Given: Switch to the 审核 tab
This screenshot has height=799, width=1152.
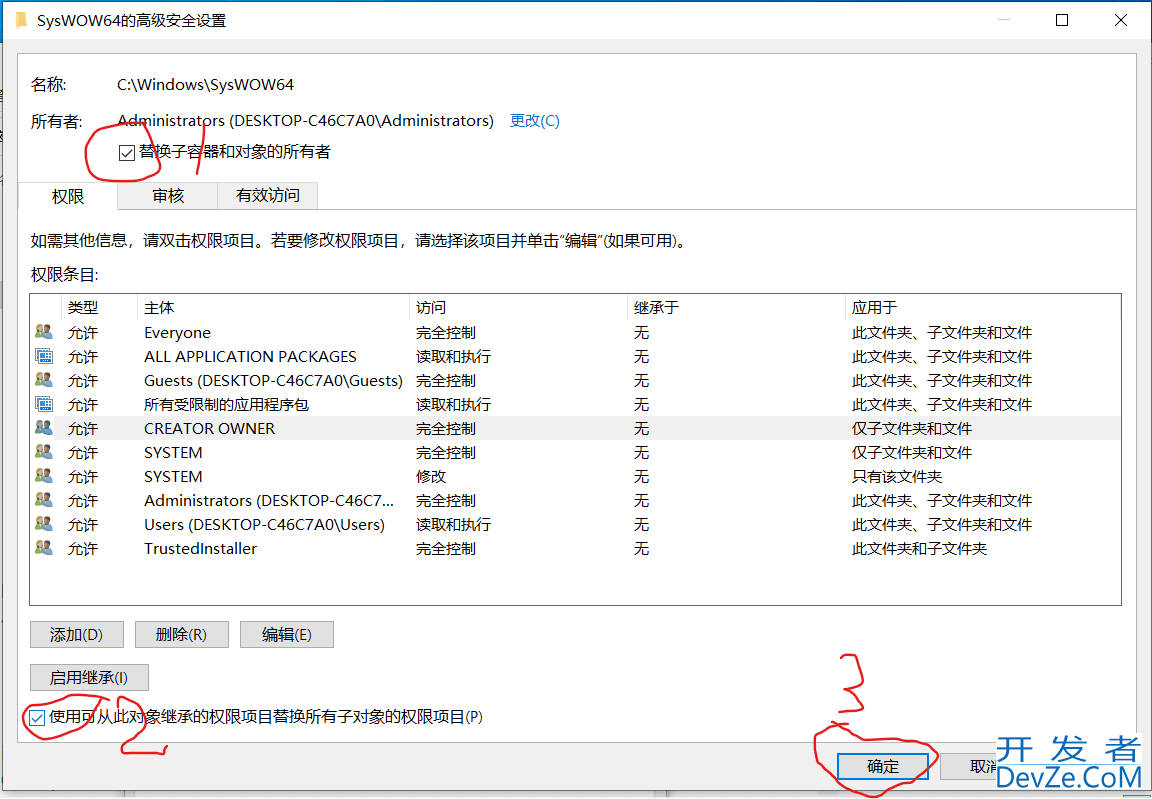Looking at the screenshot, I should pos(168,195).
